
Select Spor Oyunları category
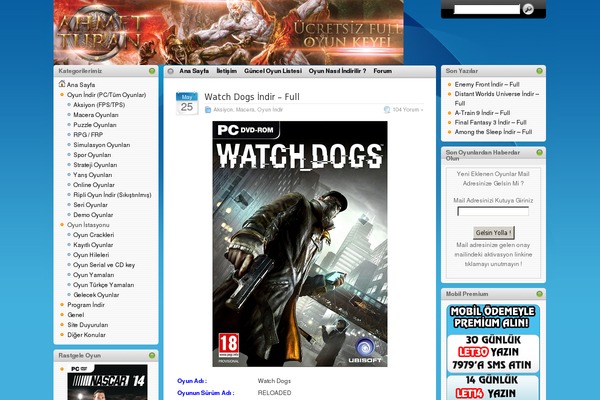[x=92, y=155]
